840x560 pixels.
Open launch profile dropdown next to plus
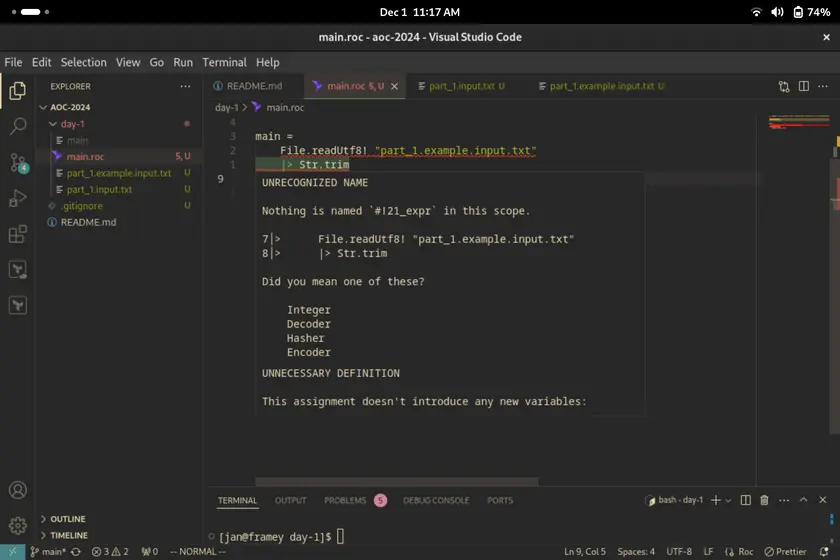[728, 501]
